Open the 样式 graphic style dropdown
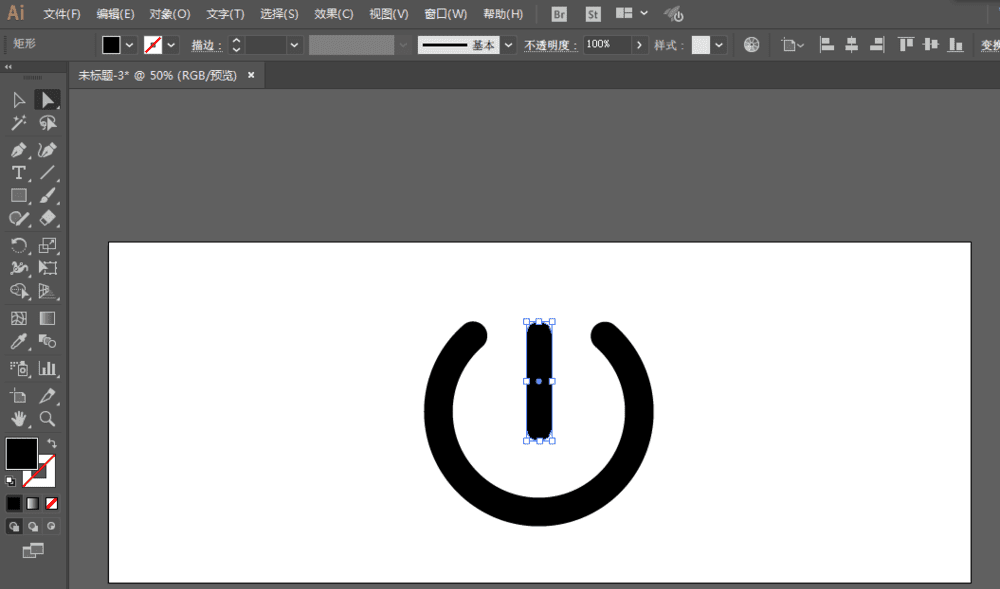Screen dimensions: 1000x589 (719, 45)
